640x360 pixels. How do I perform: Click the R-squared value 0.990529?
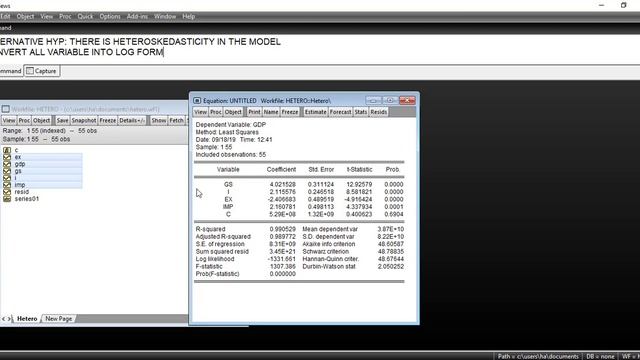[282, 229]
